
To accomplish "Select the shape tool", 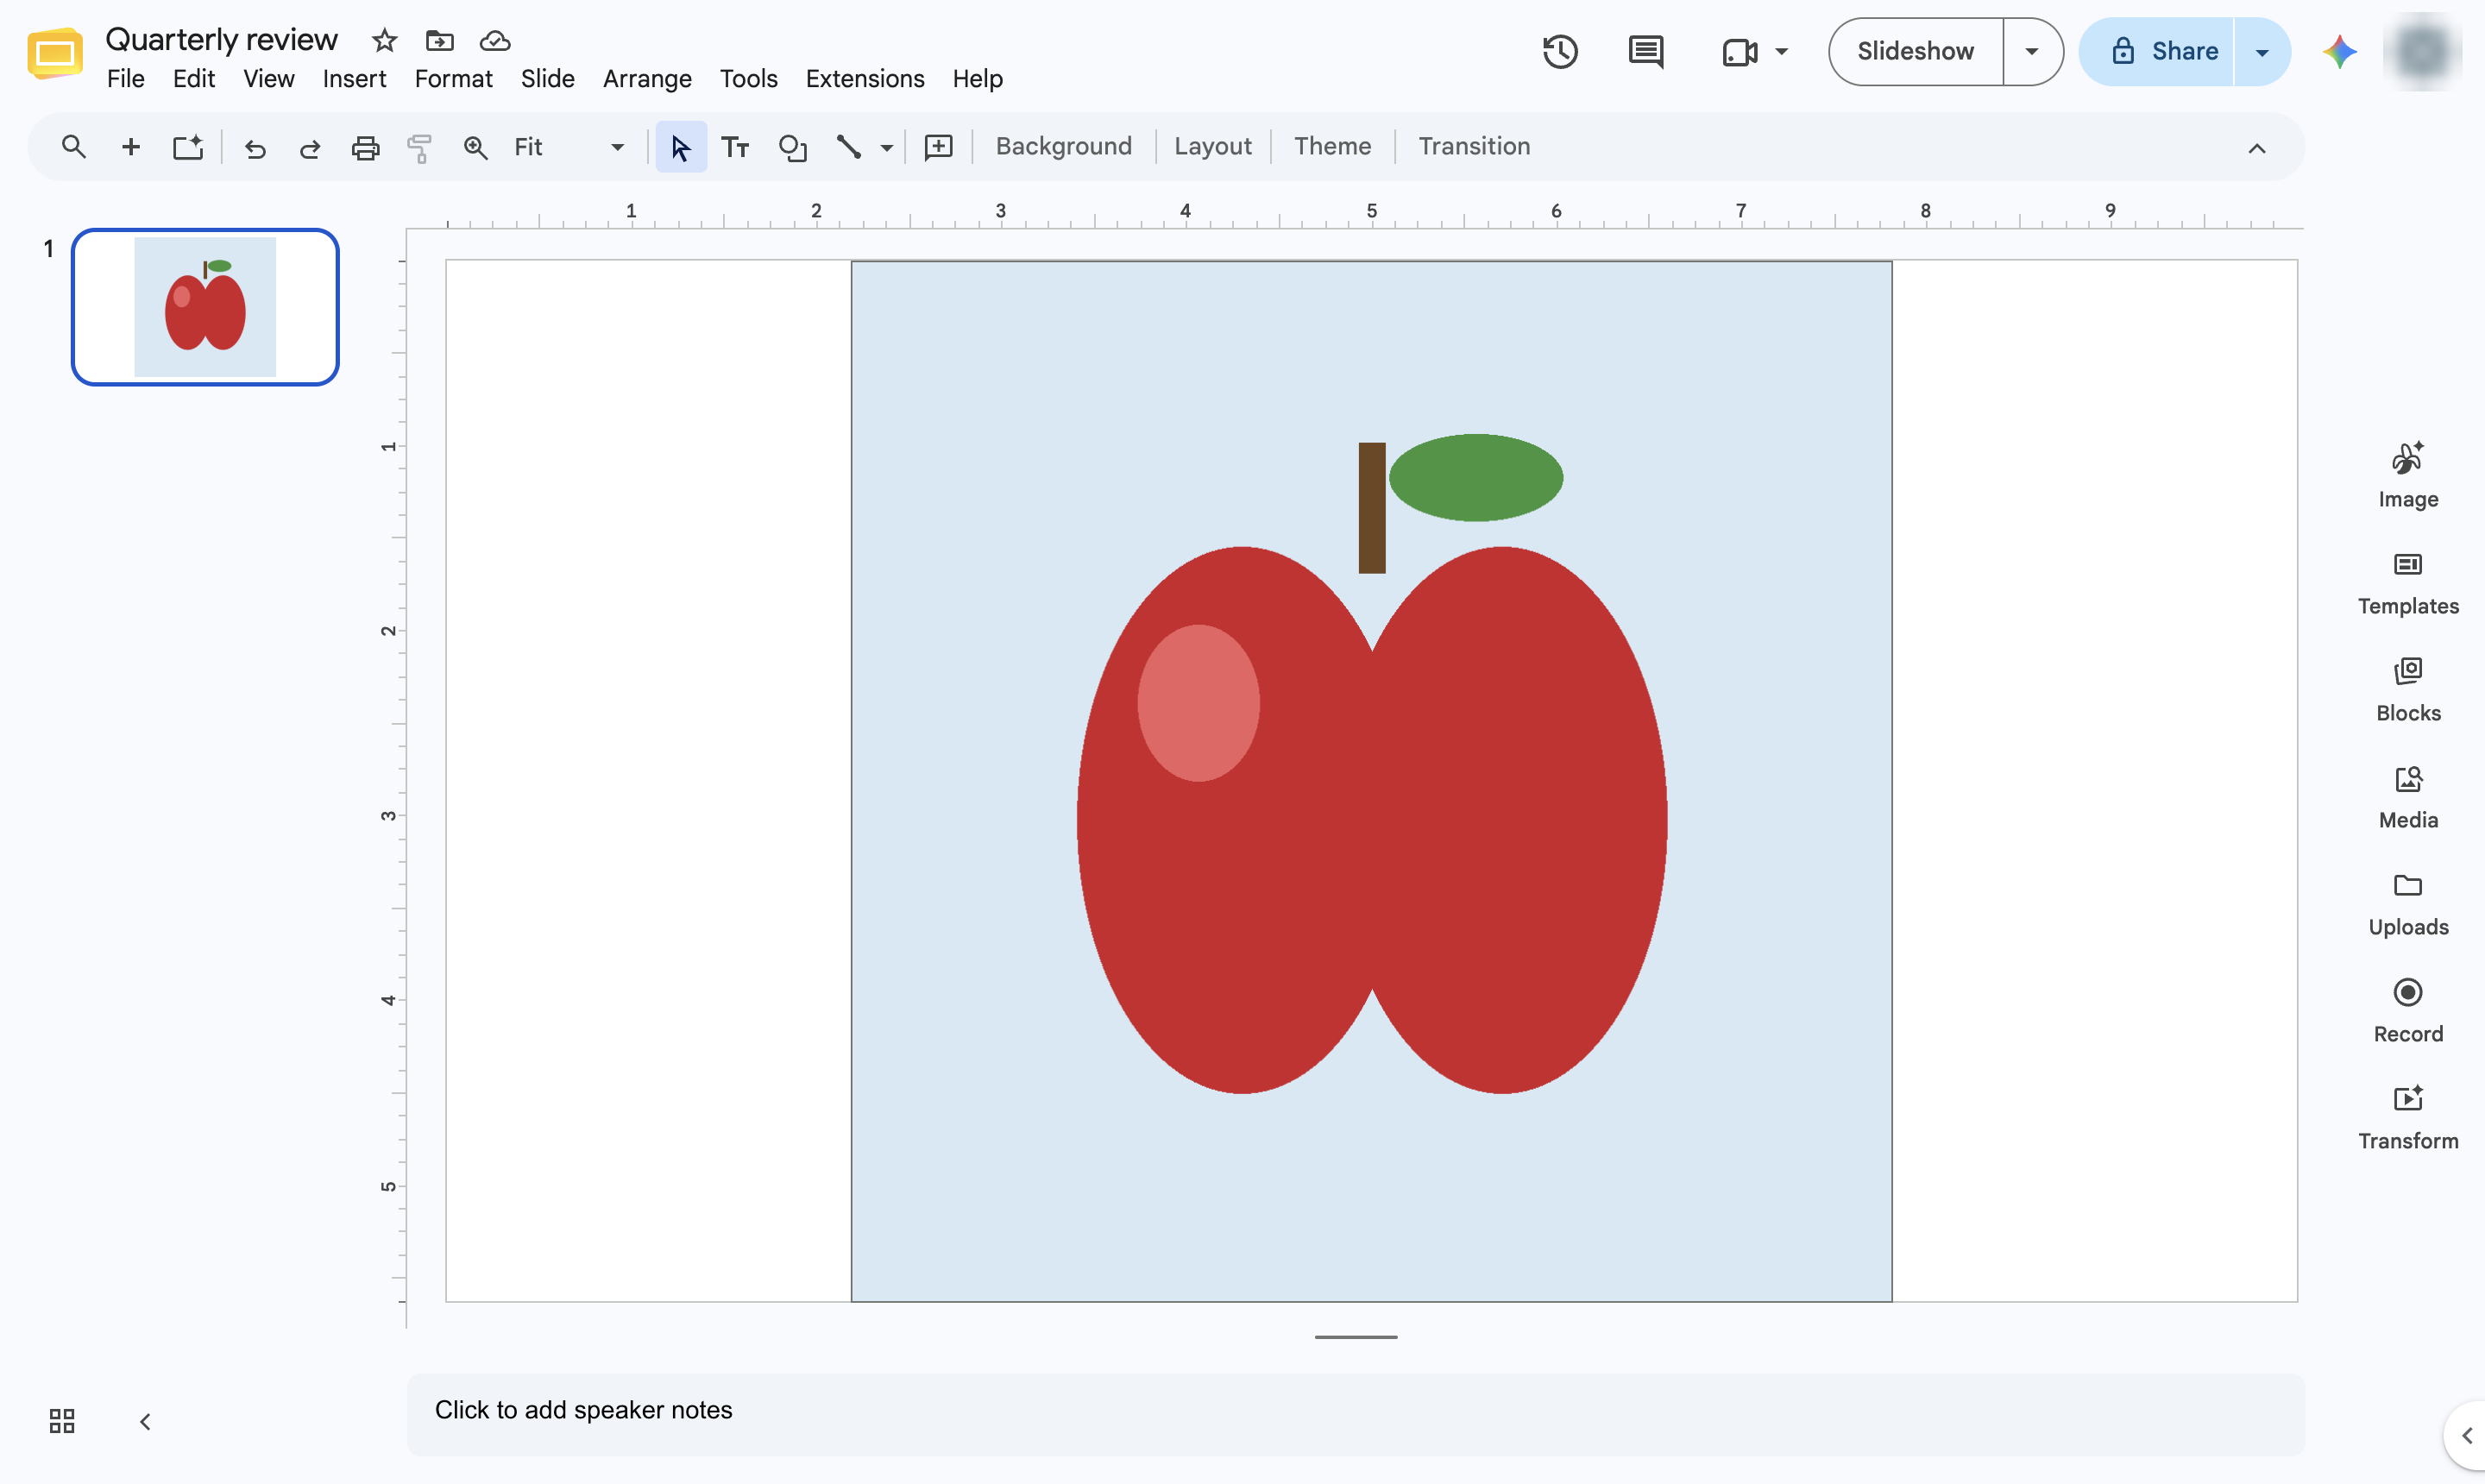I will (792, 147).
